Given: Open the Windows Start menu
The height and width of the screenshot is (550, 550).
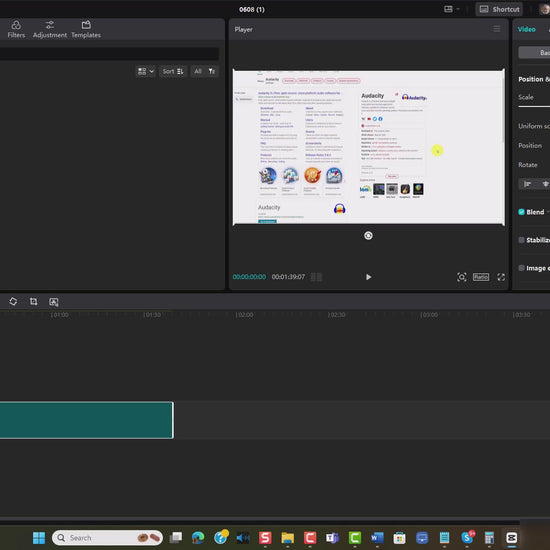Looking at the screenshot, I should [x=39, y=538].
